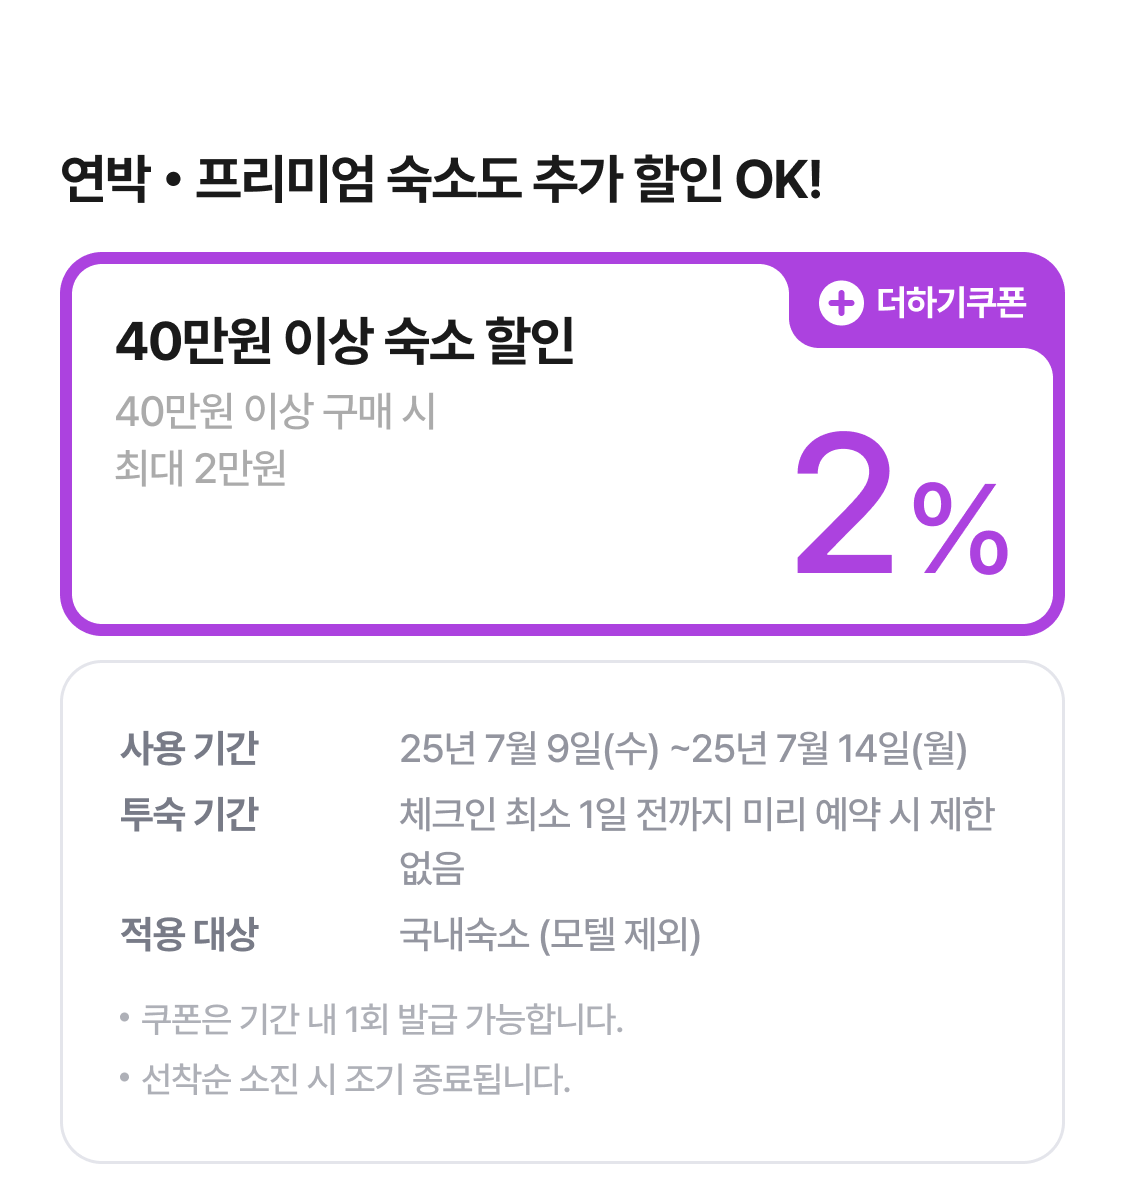The image size is (1125, 1200).
Task: Click the plus icon on the coupon badge
Action: 841,302
